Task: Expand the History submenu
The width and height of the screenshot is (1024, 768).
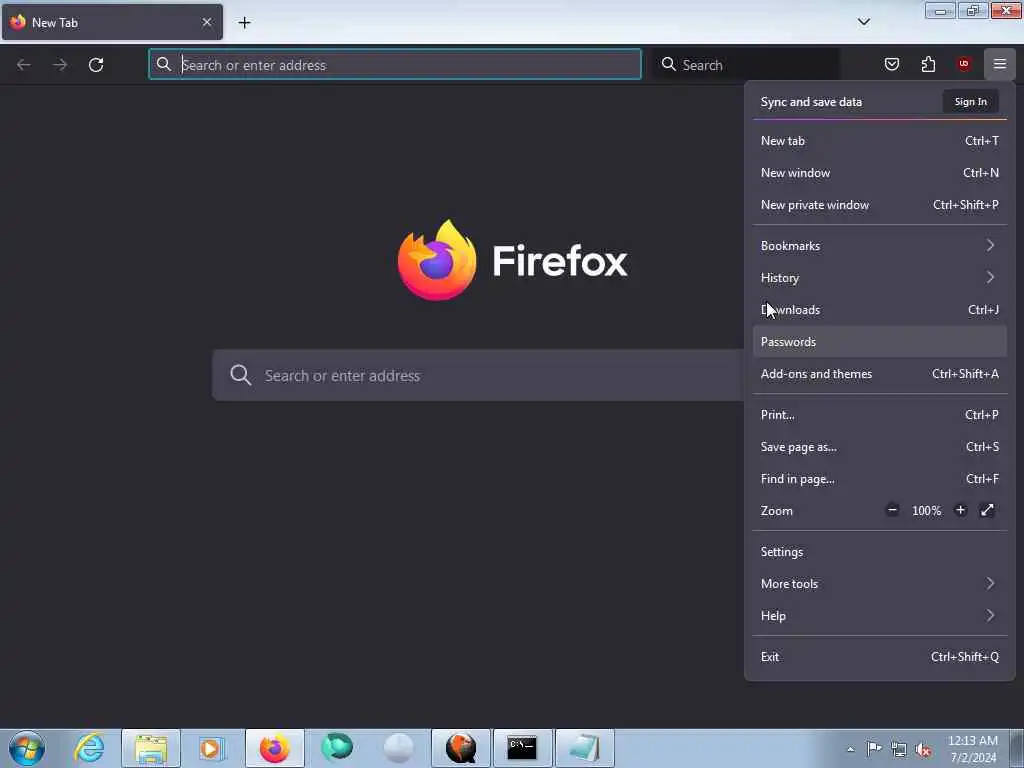Action: 880,278
